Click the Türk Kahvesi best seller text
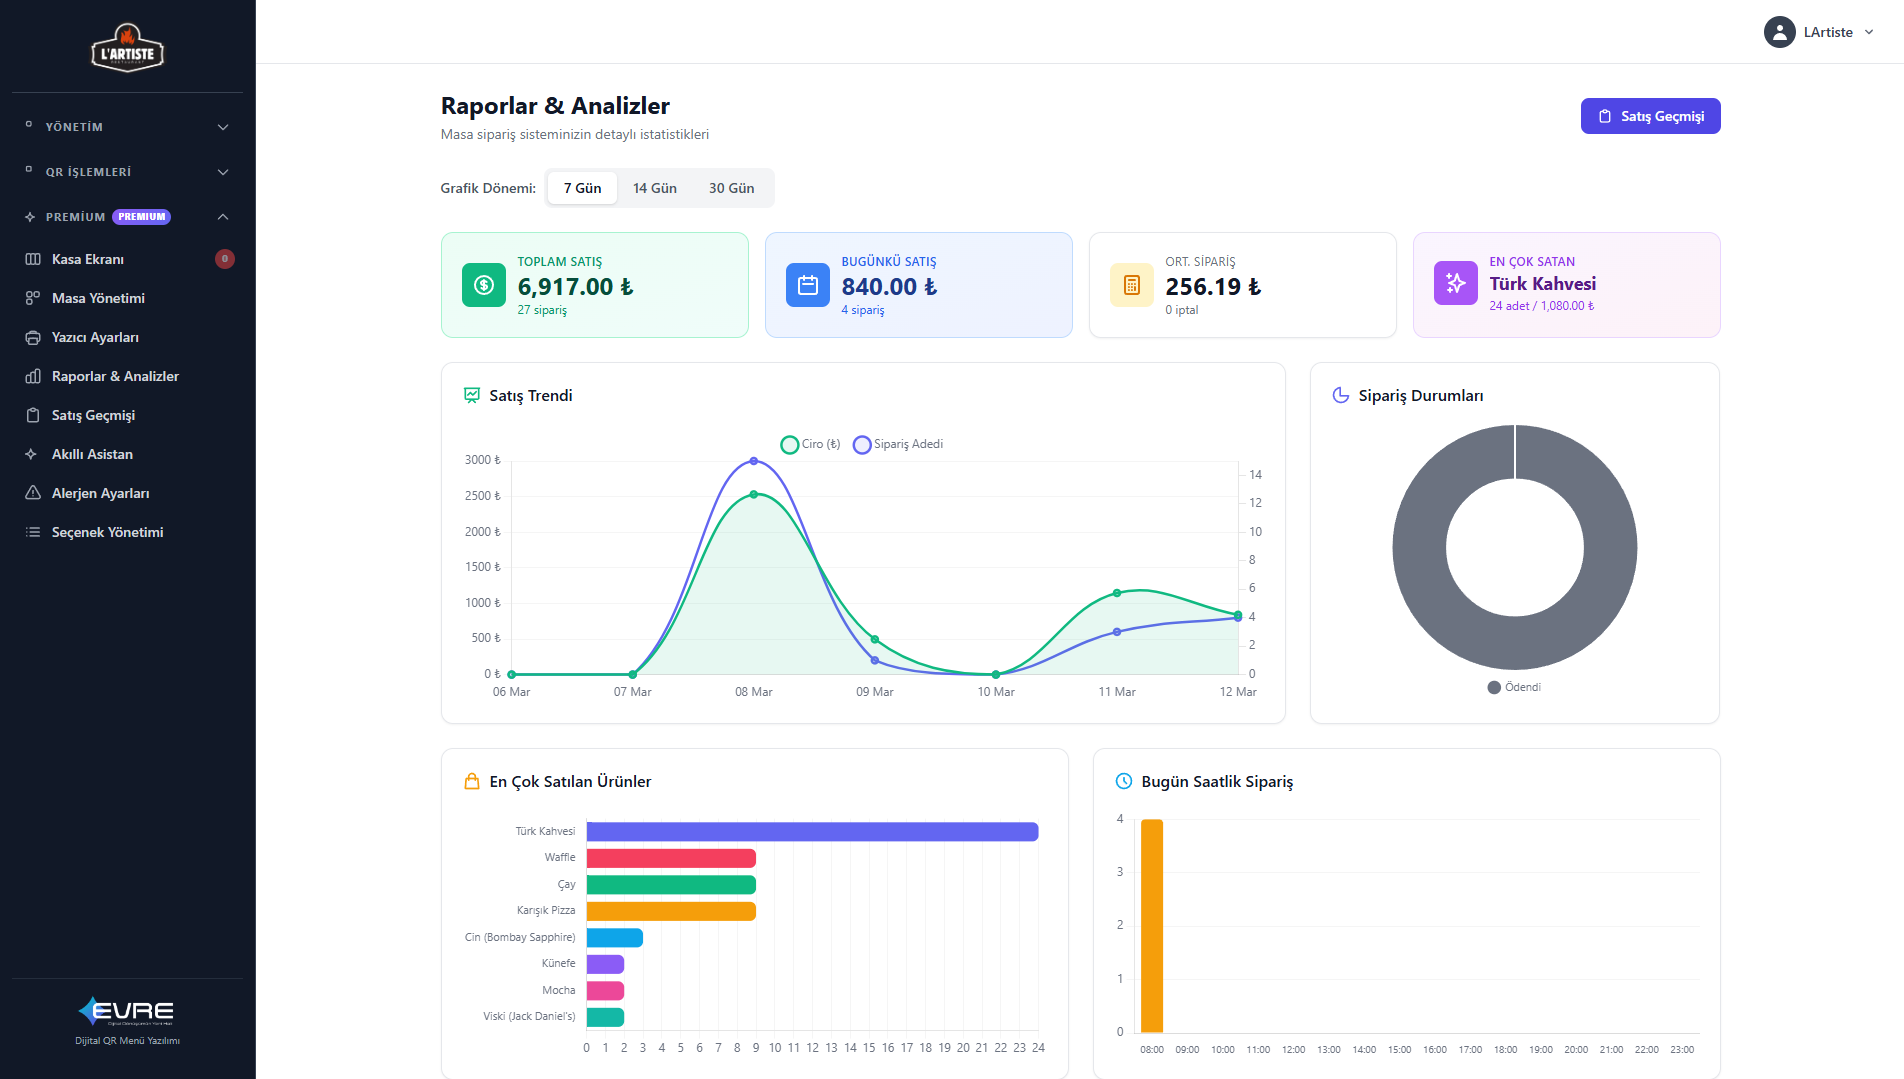Screen dimensions: 1904x1079 click(x=1542, y=284)
